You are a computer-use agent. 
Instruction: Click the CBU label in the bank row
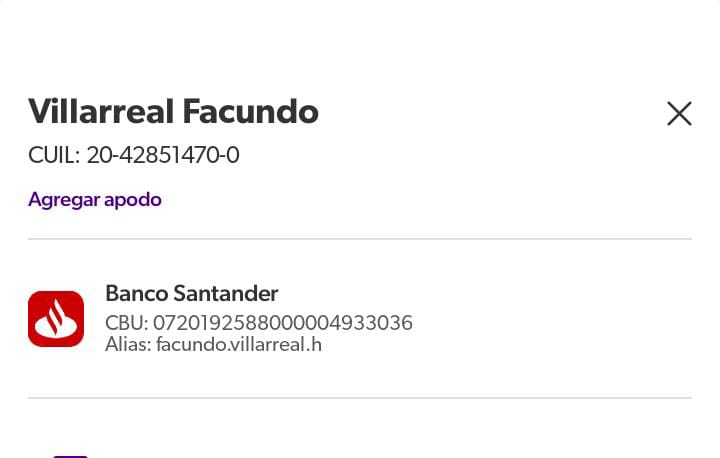125,323
